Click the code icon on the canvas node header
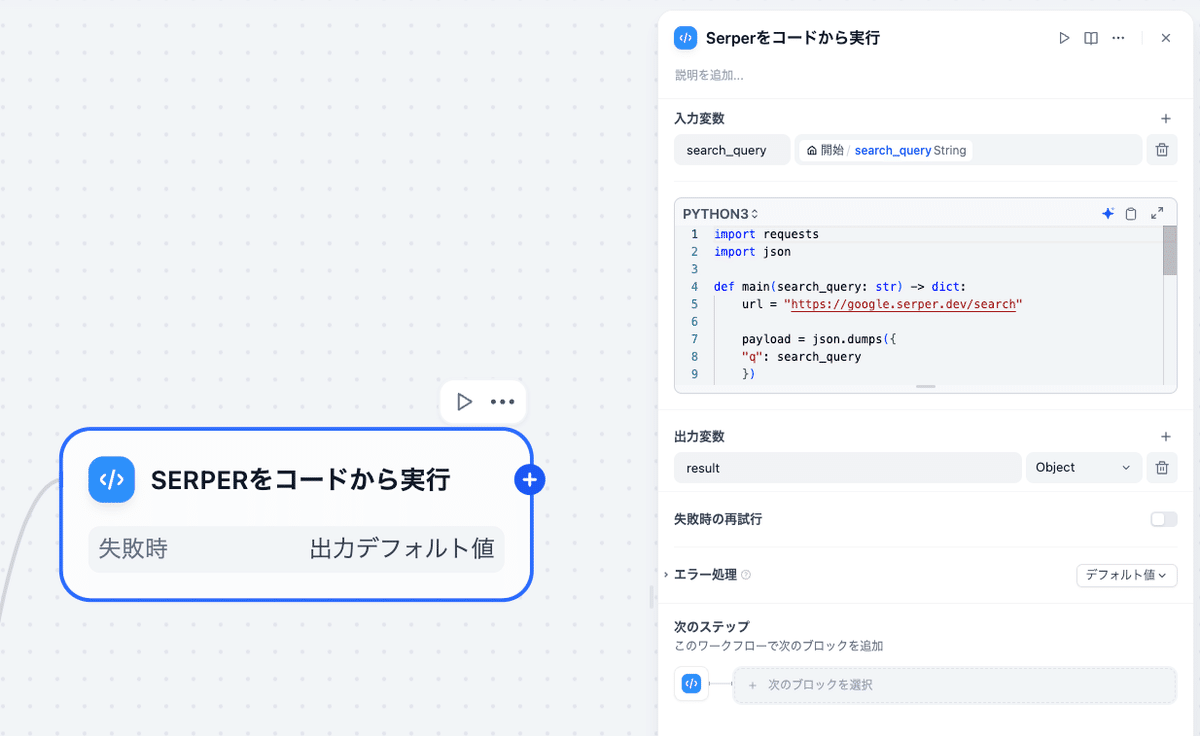The height and width of the screenshot is (736, 1200). [x=111, y=479]
